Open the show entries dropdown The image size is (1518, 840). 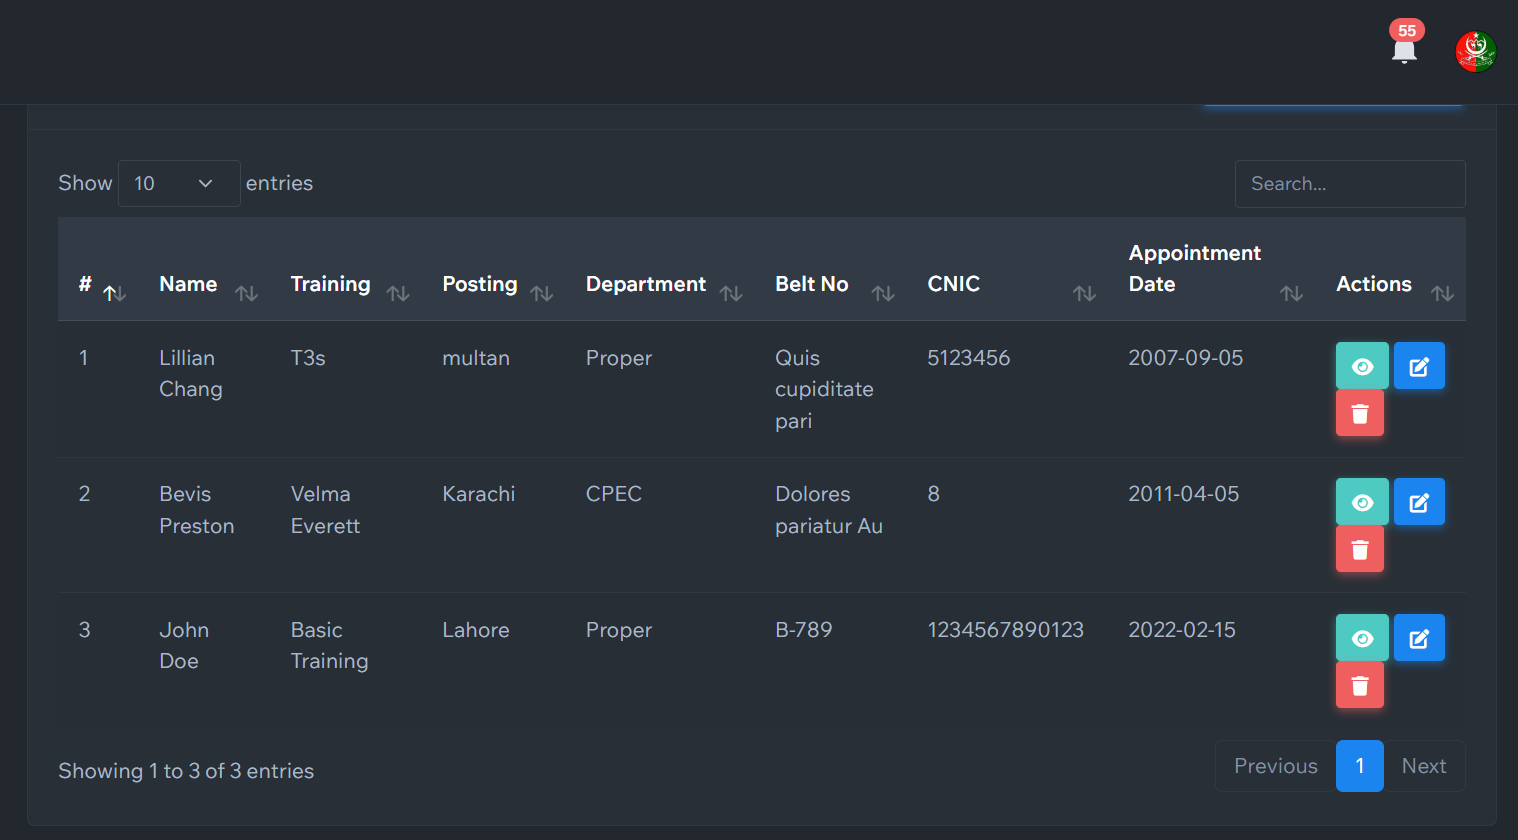click(179, 184)
